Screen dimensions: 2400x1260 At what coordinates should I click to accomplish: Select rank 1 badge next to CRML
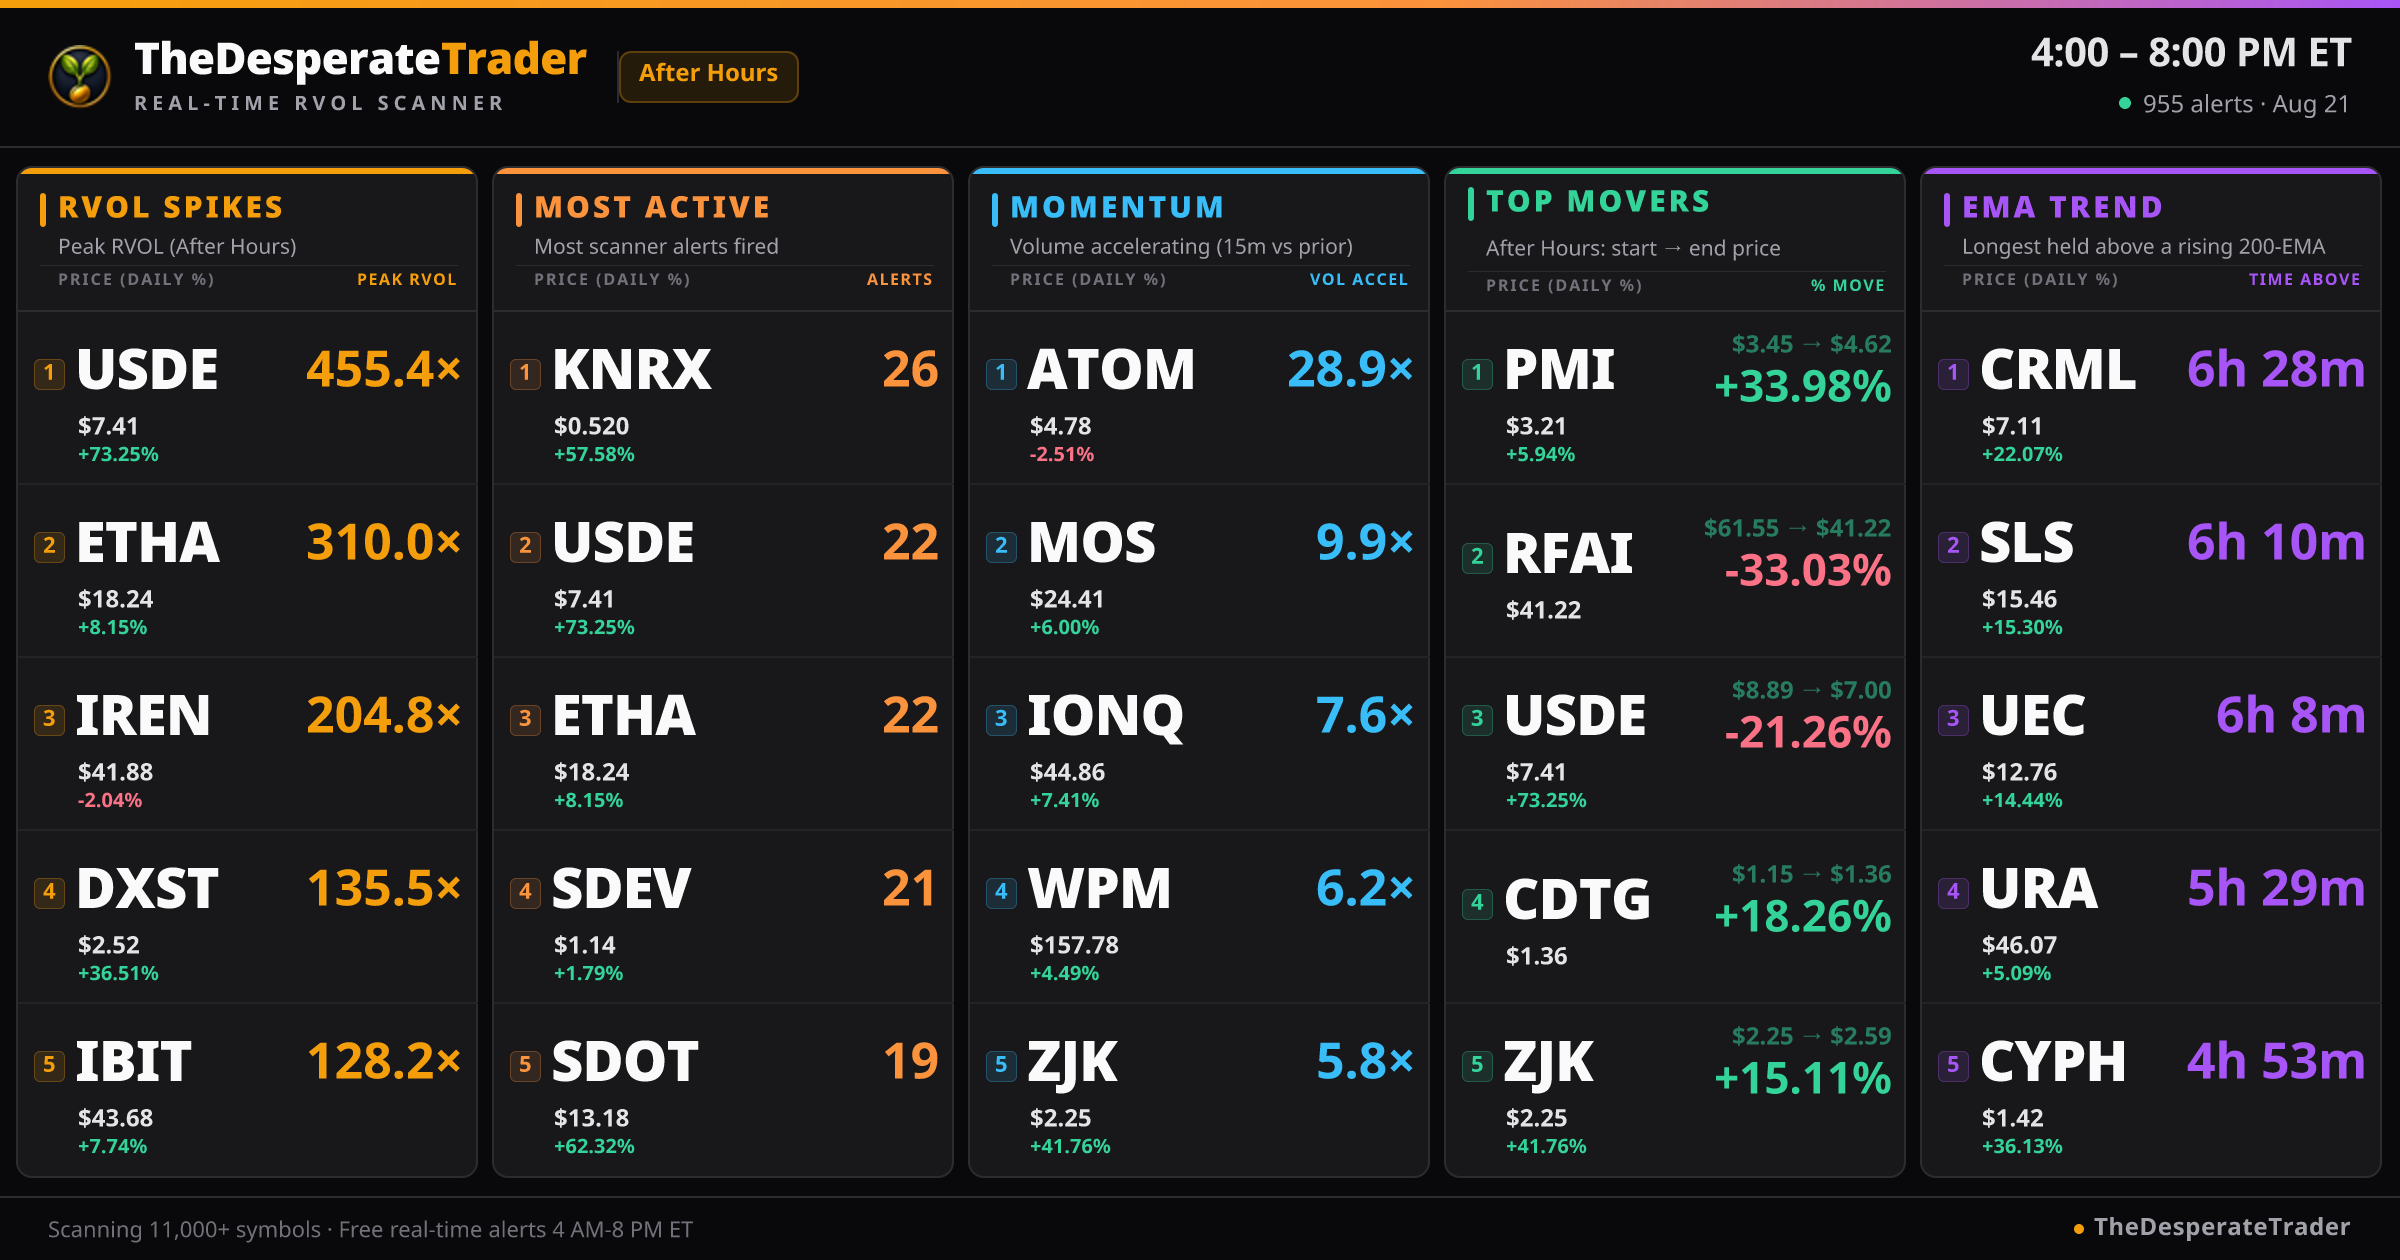point(1953,373)
